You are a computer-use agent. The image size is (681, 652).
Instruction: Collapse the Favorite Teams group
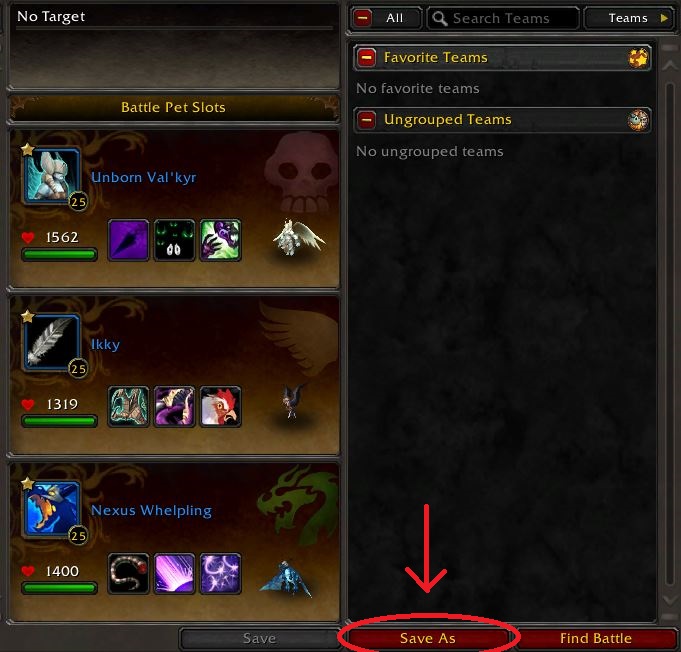tap(367, 57)
